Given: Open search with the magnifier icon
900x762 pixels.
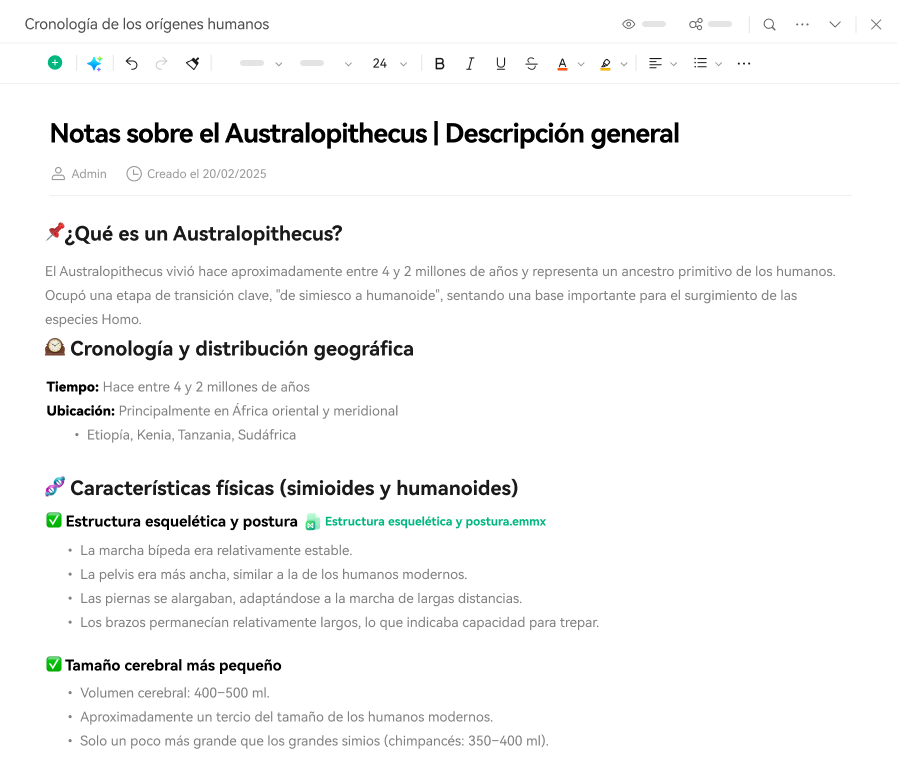Looking at the screenshot, I should pyautogui.click(x=769, y=24).
